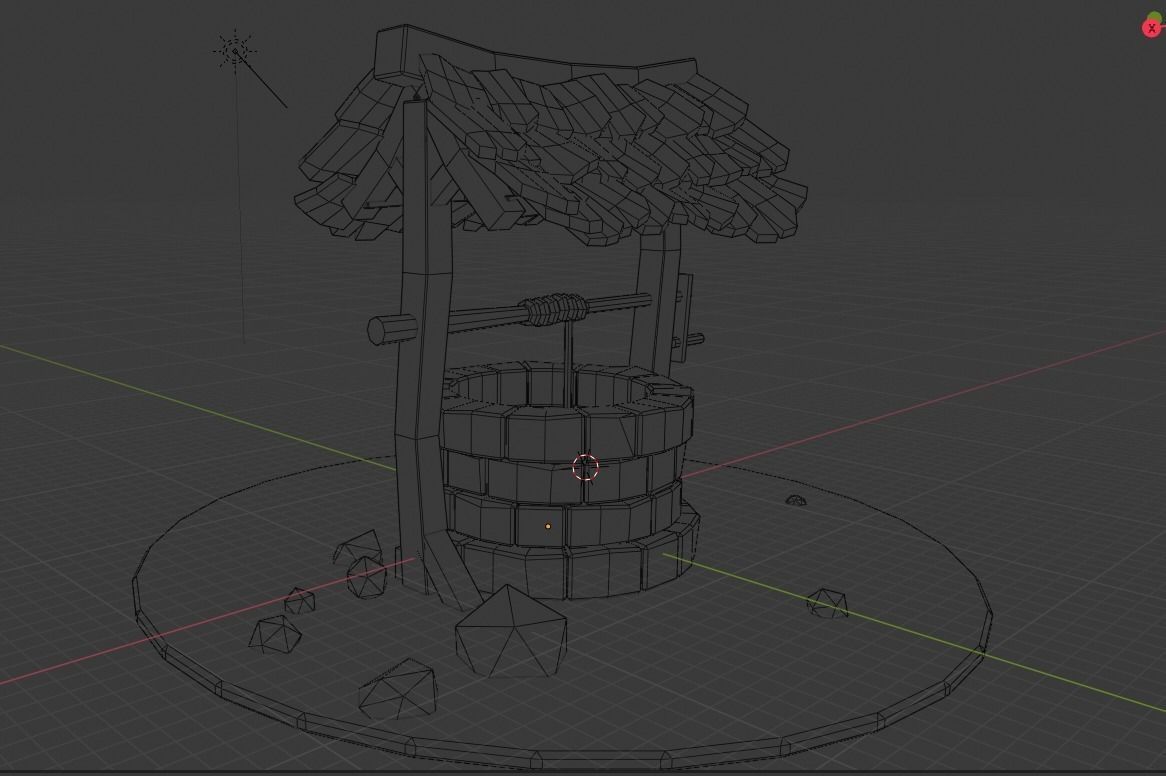Click the orange object origin dot
This screenshot has width=1166, height=776.
pos(548,526)
